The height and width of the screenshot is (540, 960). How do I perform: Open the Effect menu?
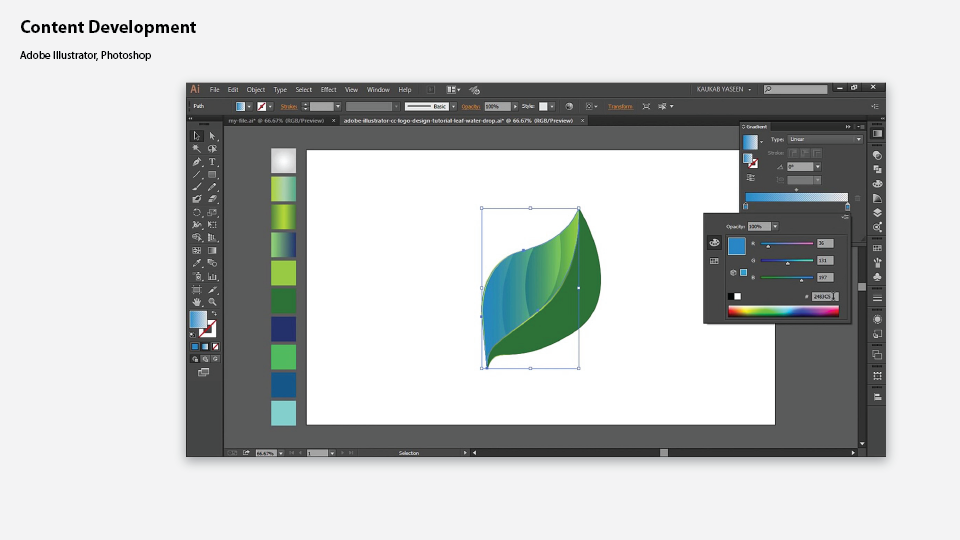click(328, 90)
